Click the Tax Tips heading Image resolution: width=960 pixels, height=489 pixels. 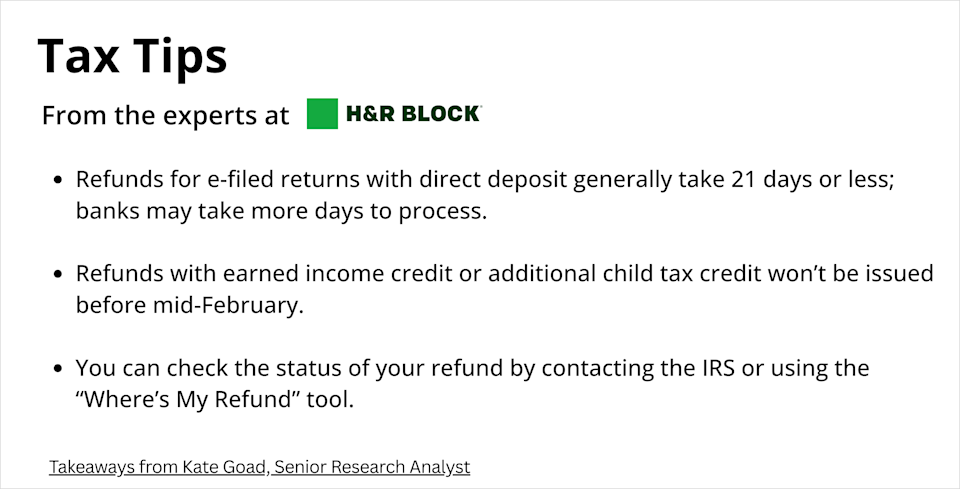click(132, 56)
